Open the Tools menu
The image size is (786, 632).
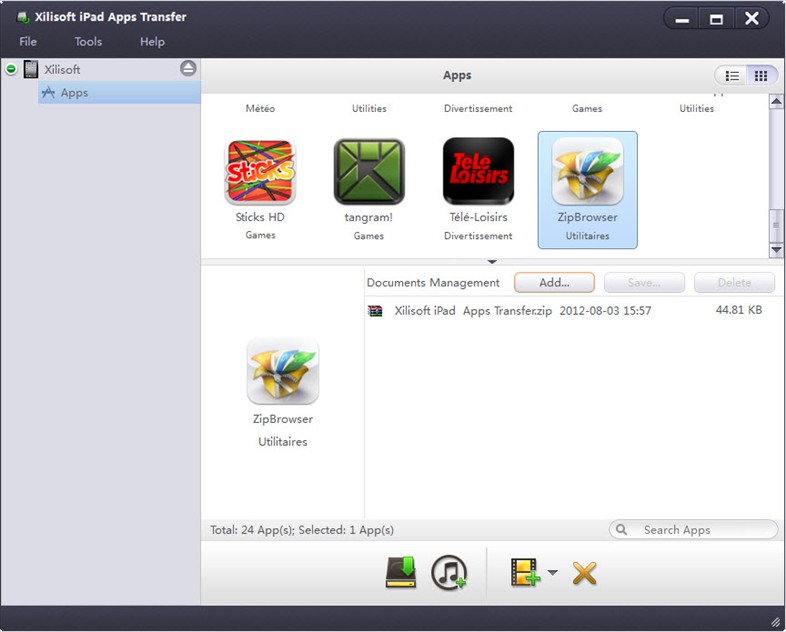click(88, 42)
